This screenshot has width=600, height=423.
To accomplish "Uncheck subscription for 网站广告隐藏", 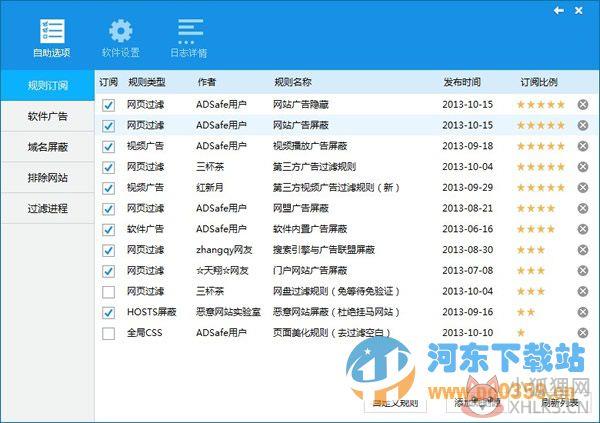I will click(x=109, y=105).
